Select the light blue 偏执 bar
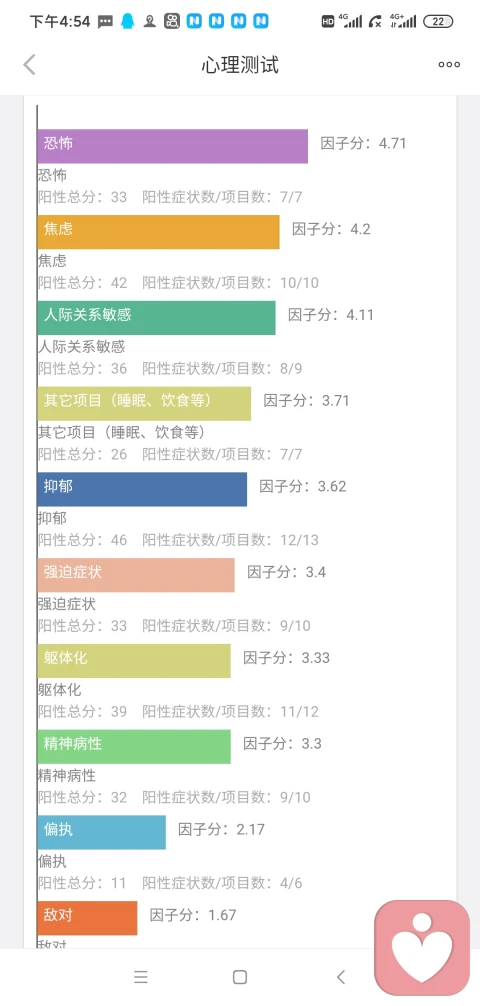Viewport: 480px width, 1006px height. coord(101,832)
